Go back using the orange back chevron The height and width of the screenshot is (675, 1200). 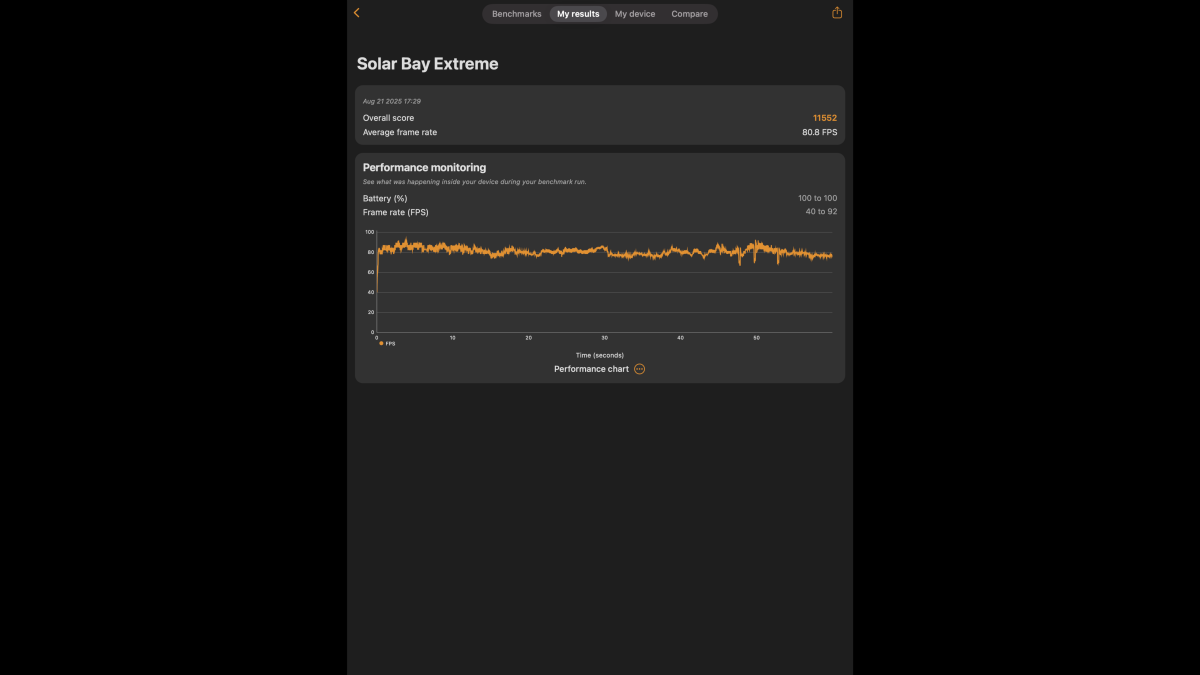click(x=357, y=13)
